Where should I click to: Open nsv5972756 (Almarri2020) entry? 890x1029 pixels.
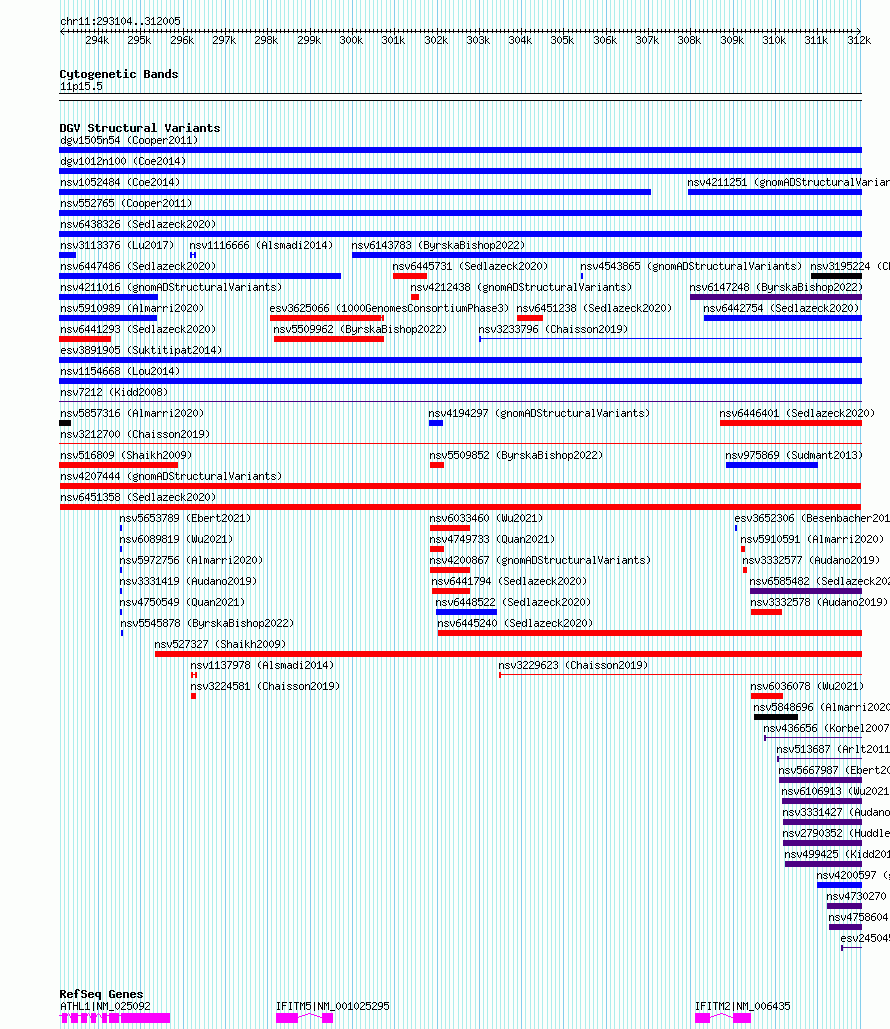191,560
